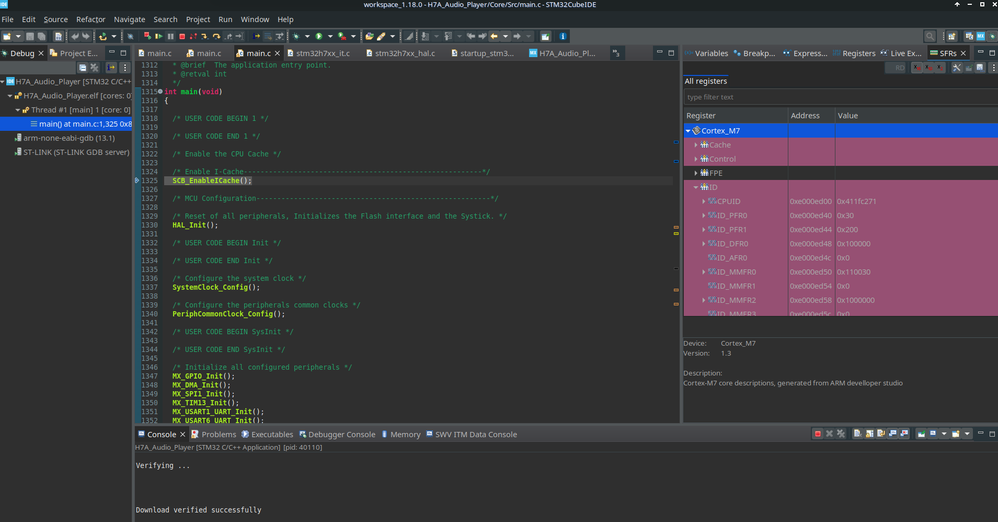The width and height of the screenshot is (998, 522).
Task: Click the SFRs configure tools icon
Action: (957, 67)
